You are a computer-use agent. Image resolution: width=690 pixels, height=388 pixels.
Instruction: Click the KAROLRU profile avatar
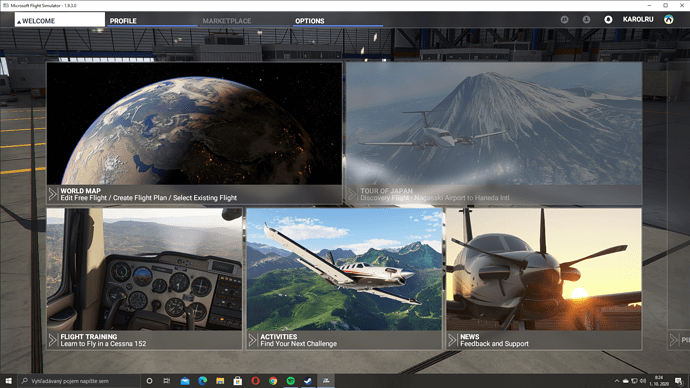668,19
